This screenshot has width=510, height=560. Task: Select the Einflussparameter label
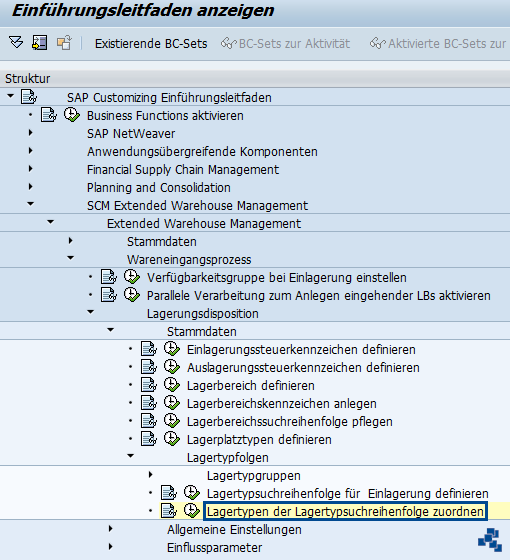pos(214,548)
